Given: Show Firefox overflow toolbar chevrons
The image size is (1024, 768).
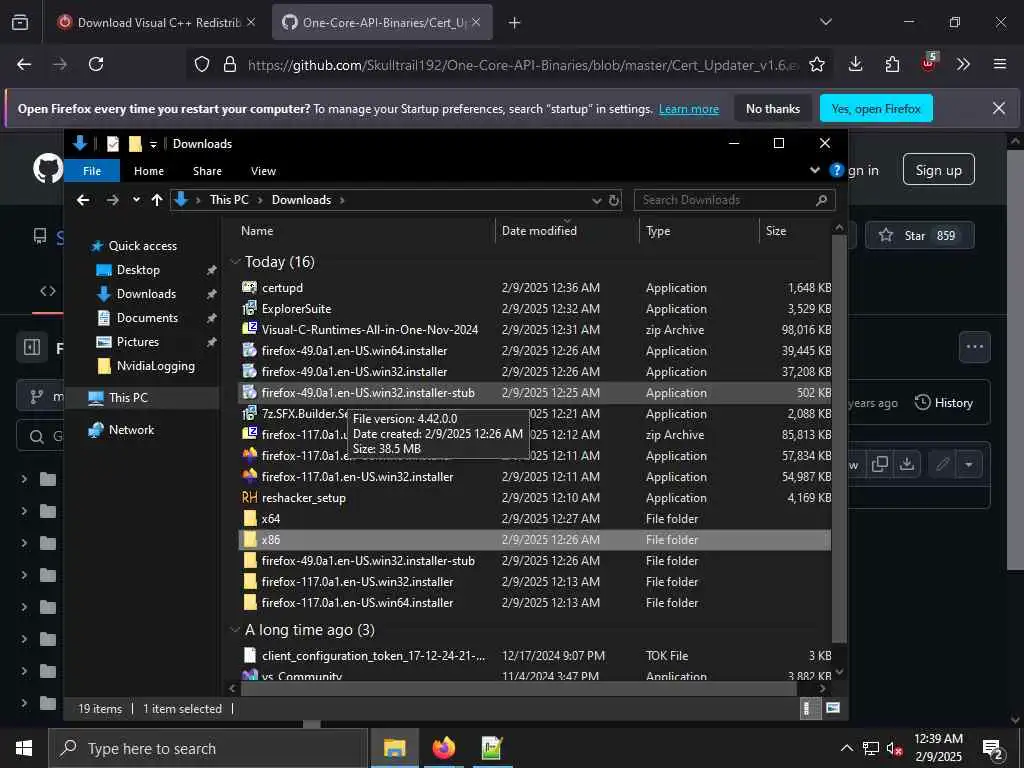Looking at the screenshot, I should [x=963, y=64].
